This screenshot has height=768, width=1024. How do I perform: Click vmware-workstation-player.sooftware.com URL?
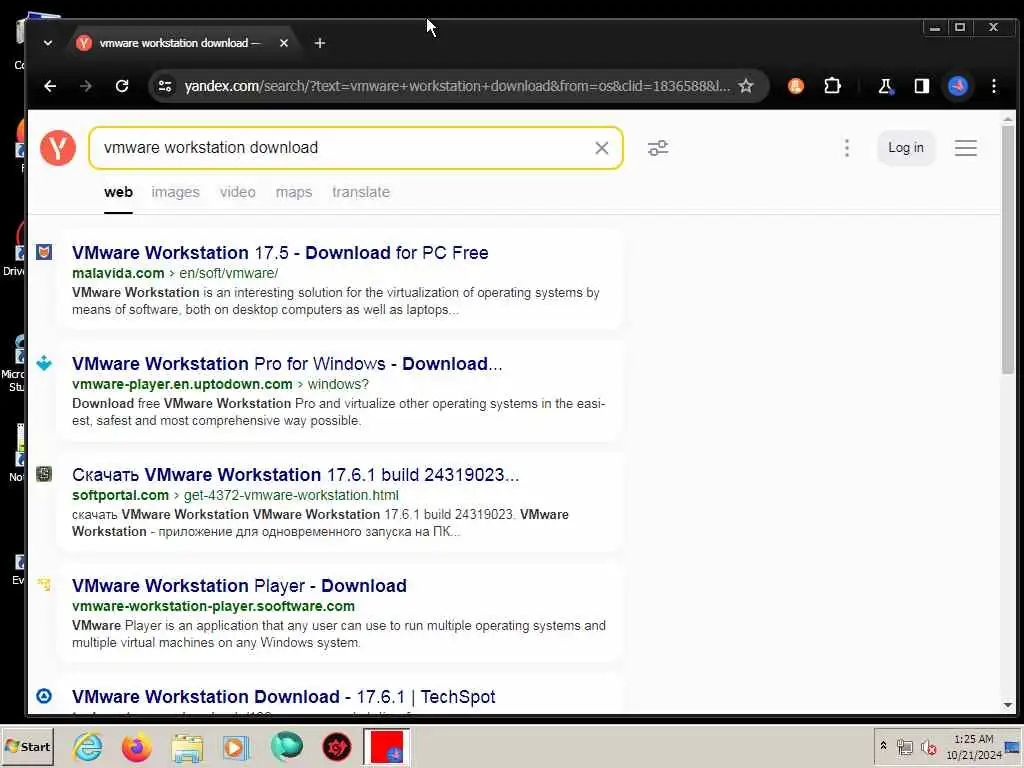tap(214, 606)
